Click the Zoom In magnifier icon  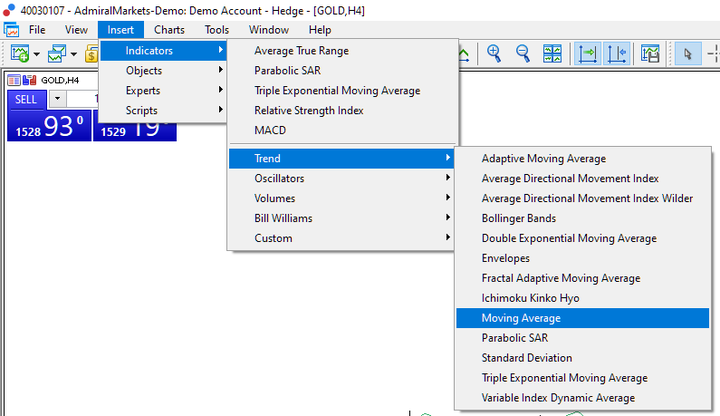pos(494,54)
